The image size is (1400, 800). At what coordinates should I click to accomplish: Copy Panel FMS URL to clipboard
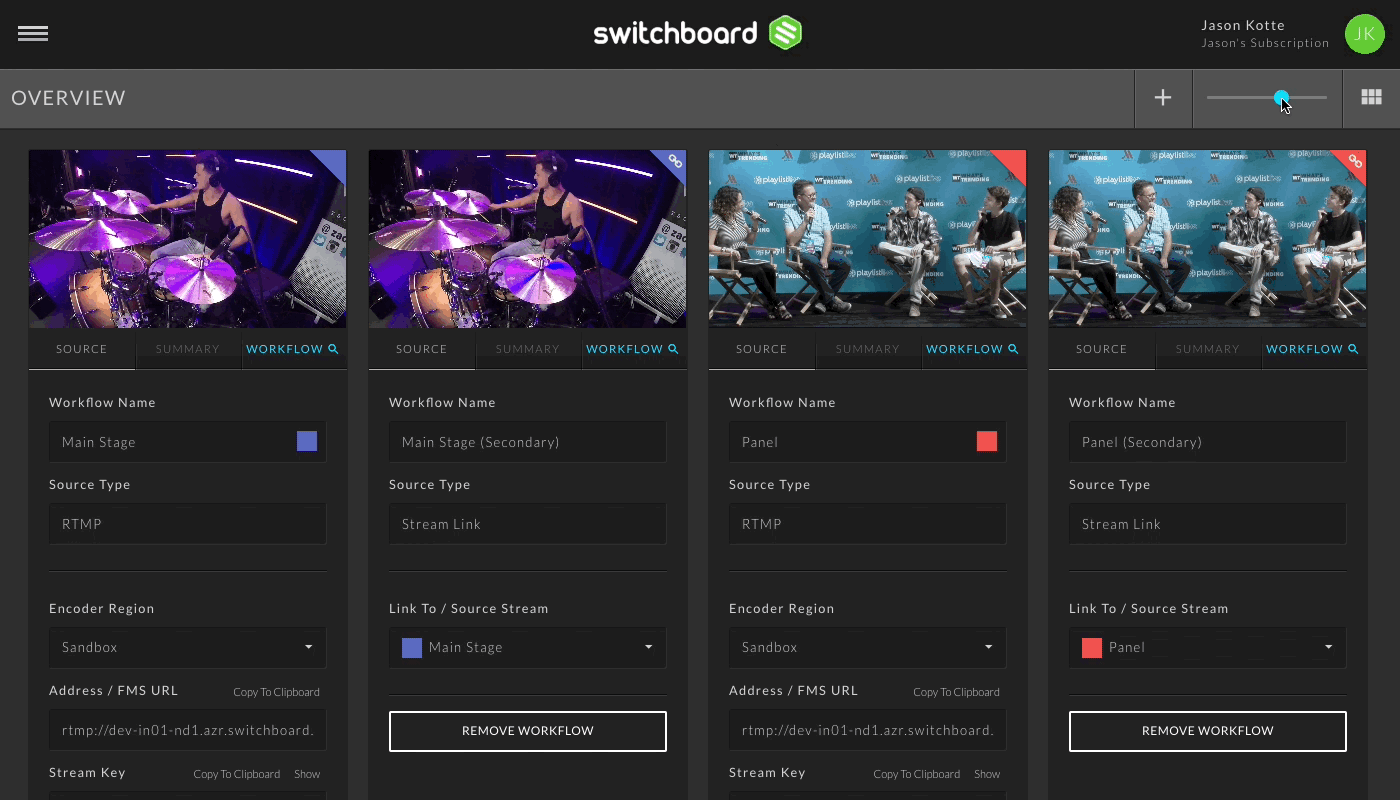pos(957,692)
